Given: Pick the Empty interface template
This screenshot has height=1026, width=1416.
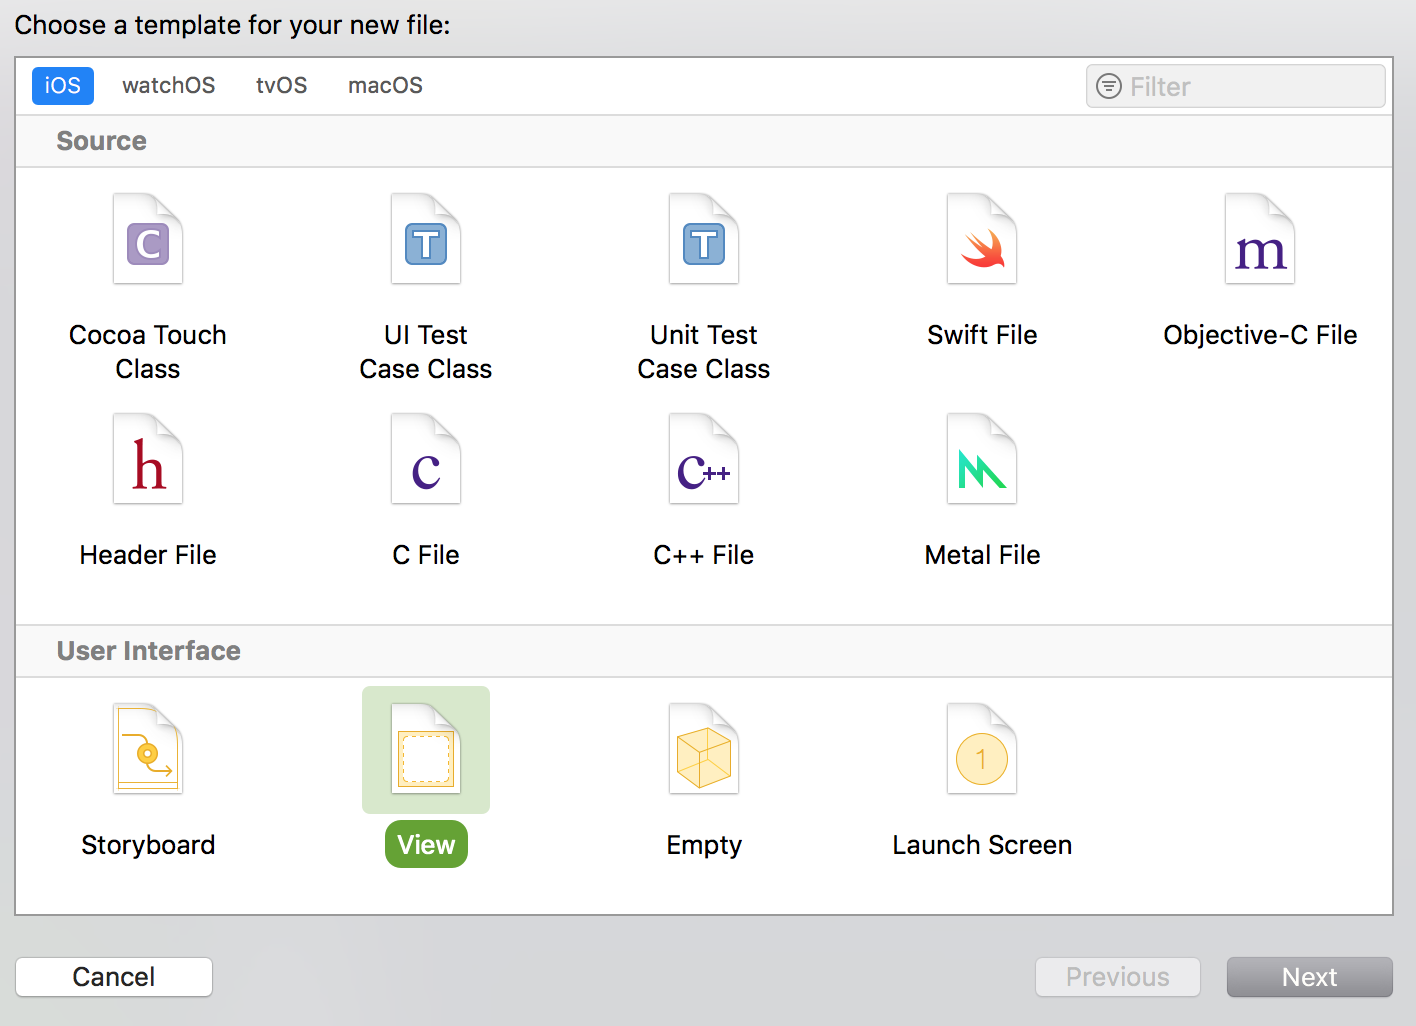Looking at the screenshot, I should (x=704, y=750).
